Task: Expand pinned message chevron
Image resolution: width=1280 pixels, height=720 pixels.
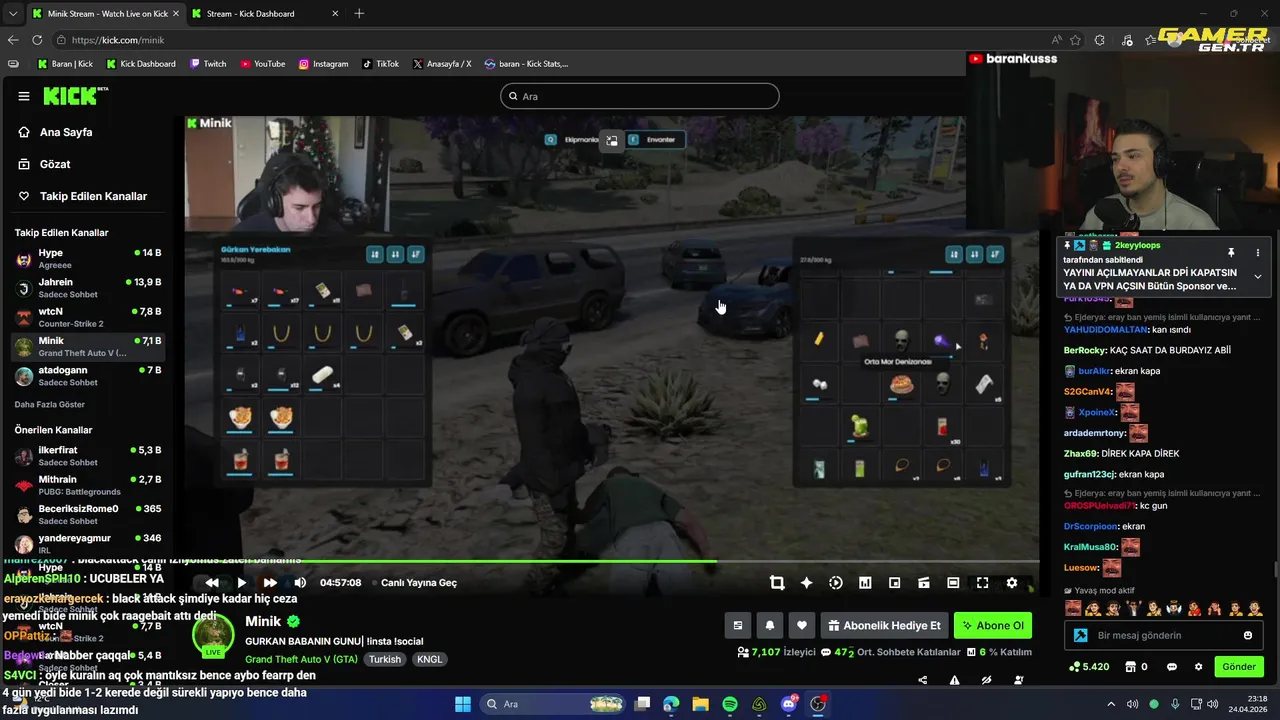Action: coord(1258,277)
